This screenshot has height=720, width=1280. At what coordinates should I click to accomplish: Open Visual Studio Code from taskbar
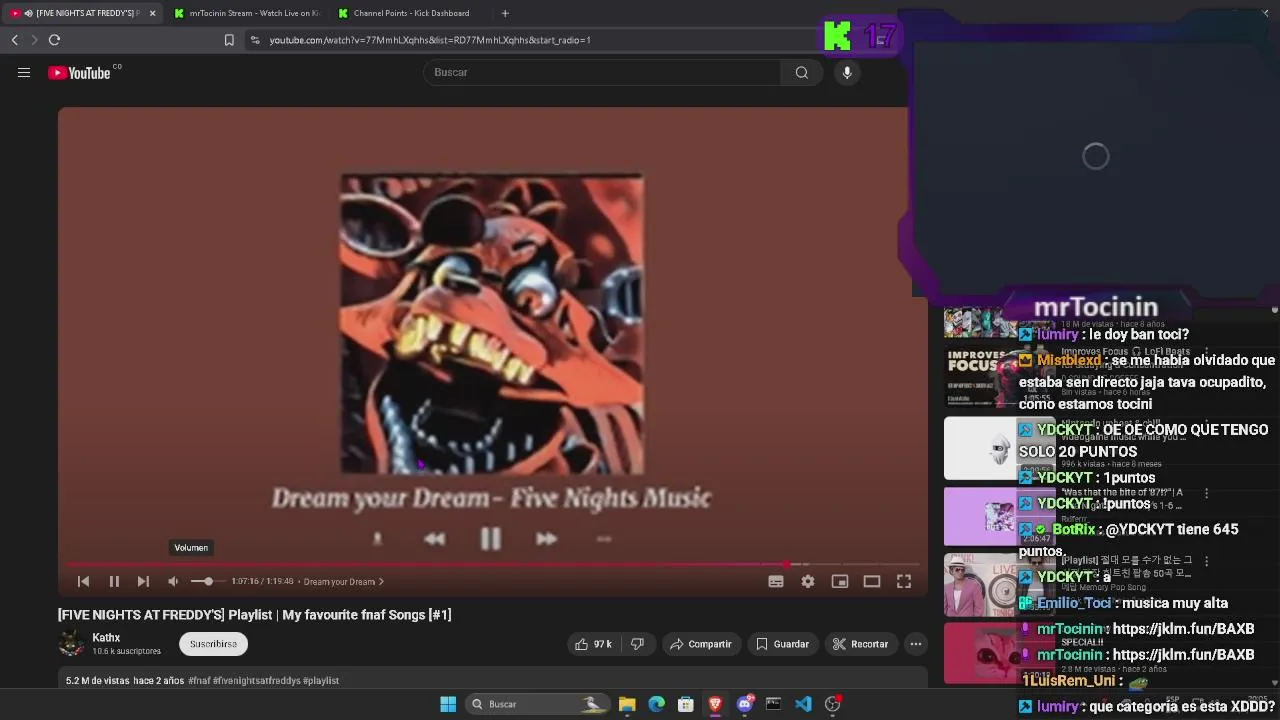pyautogui.click(x=803, y=704)
